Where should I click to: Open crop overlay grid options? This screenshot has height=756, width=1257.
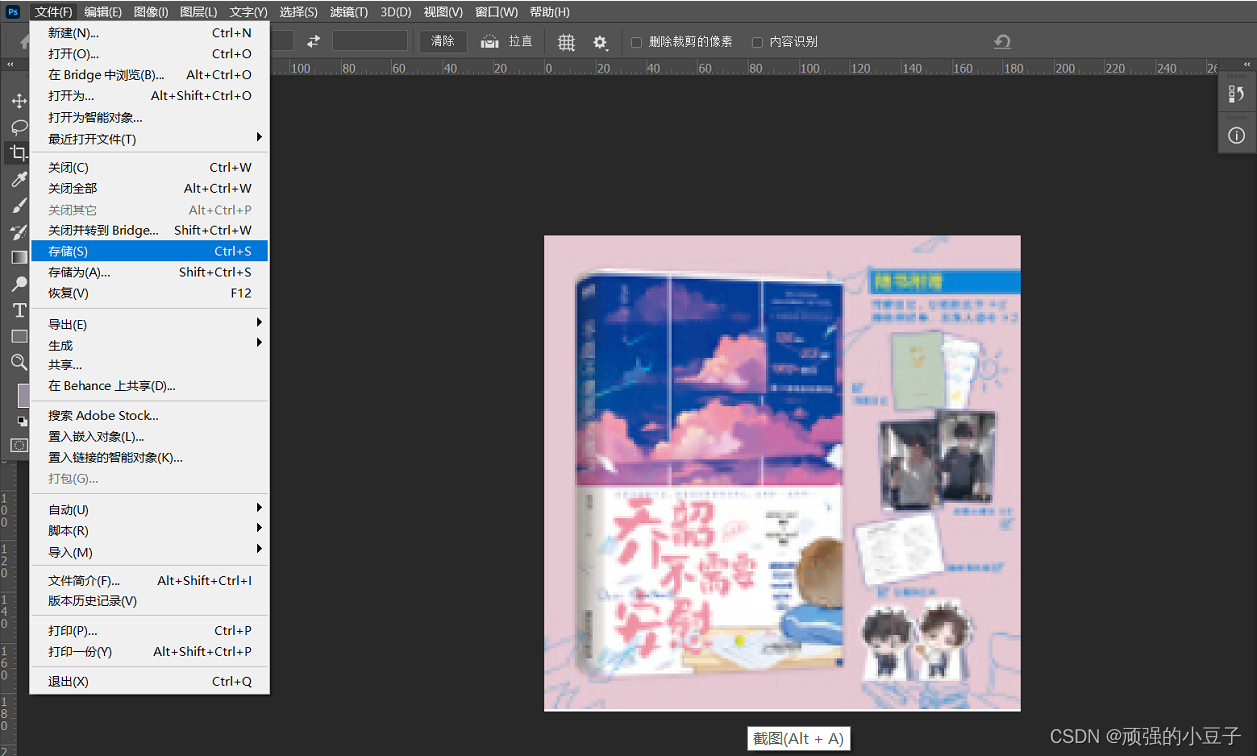[566, 42]
